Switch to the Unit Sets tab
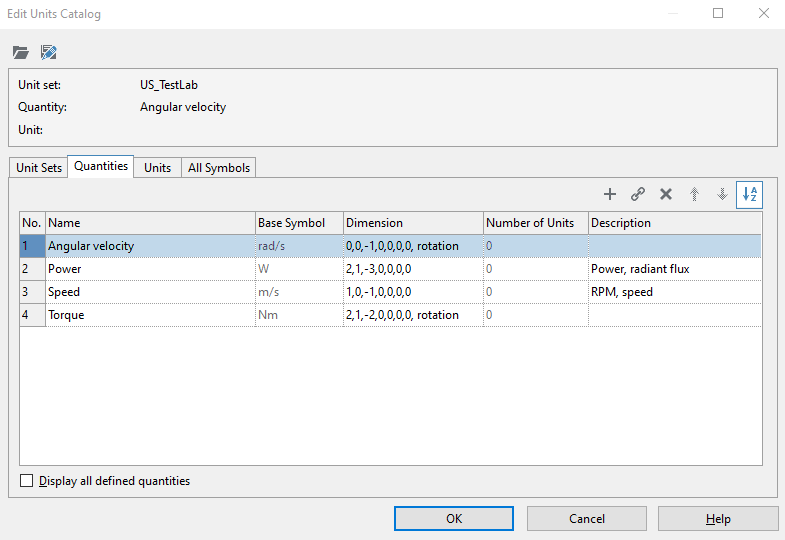 (x=39, y=168)
